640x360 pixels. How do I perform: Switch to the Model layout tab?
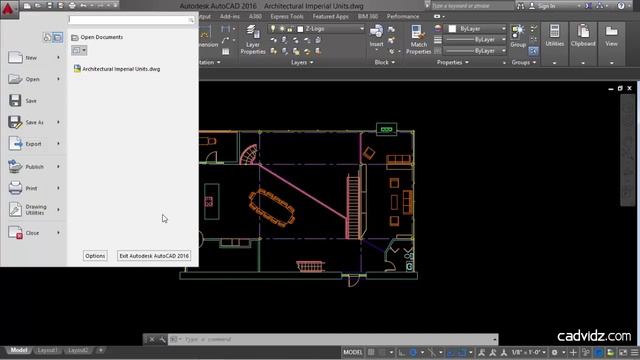19,350
